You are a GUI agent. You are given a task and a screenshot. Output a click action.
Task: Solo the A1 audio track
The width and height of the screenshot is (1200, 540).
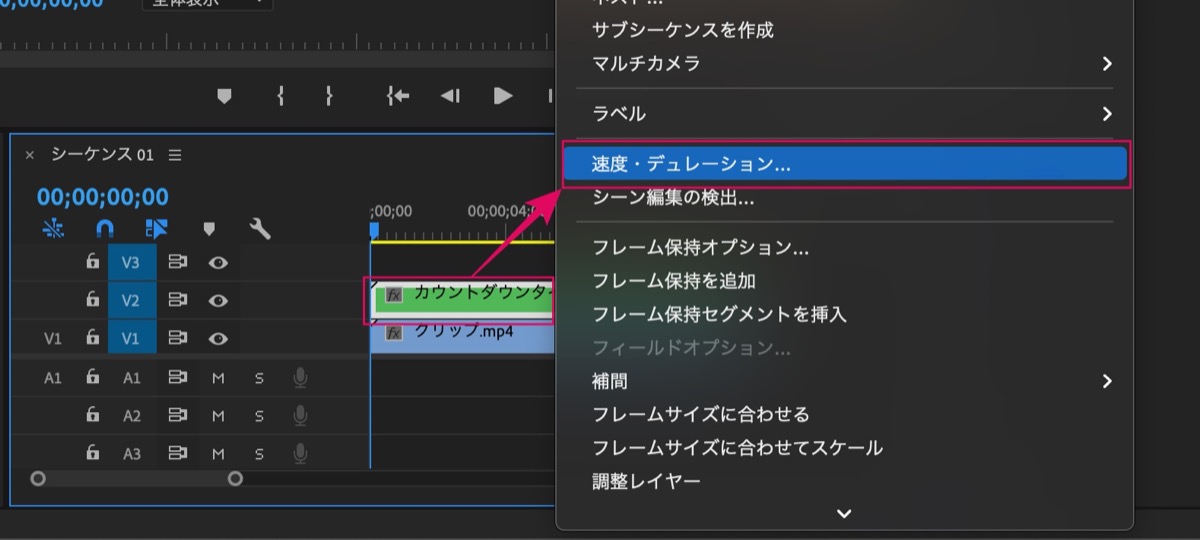click(x=259, y=378)
